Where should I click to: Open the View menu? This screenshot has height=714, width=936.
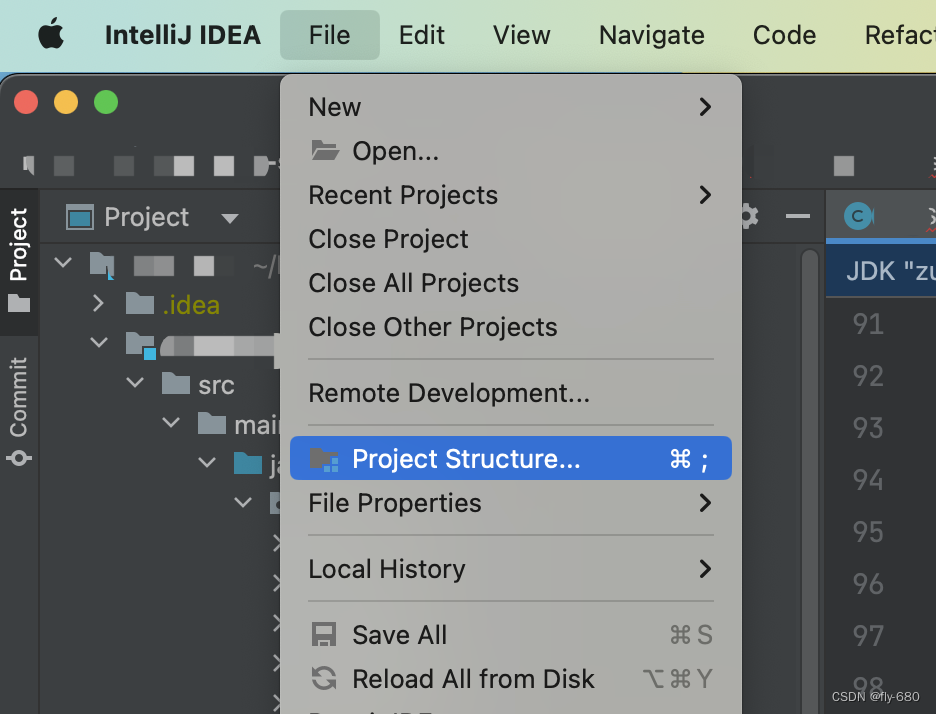[x=521, y=35]
